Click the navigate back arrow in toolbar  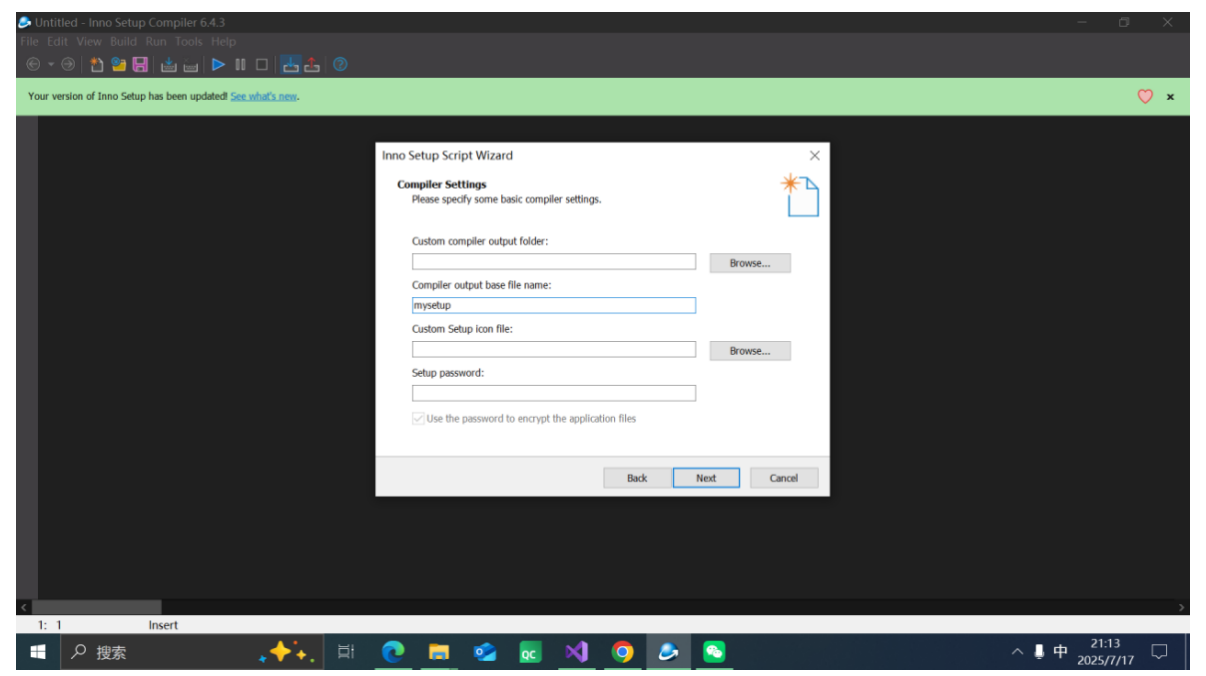33,64
